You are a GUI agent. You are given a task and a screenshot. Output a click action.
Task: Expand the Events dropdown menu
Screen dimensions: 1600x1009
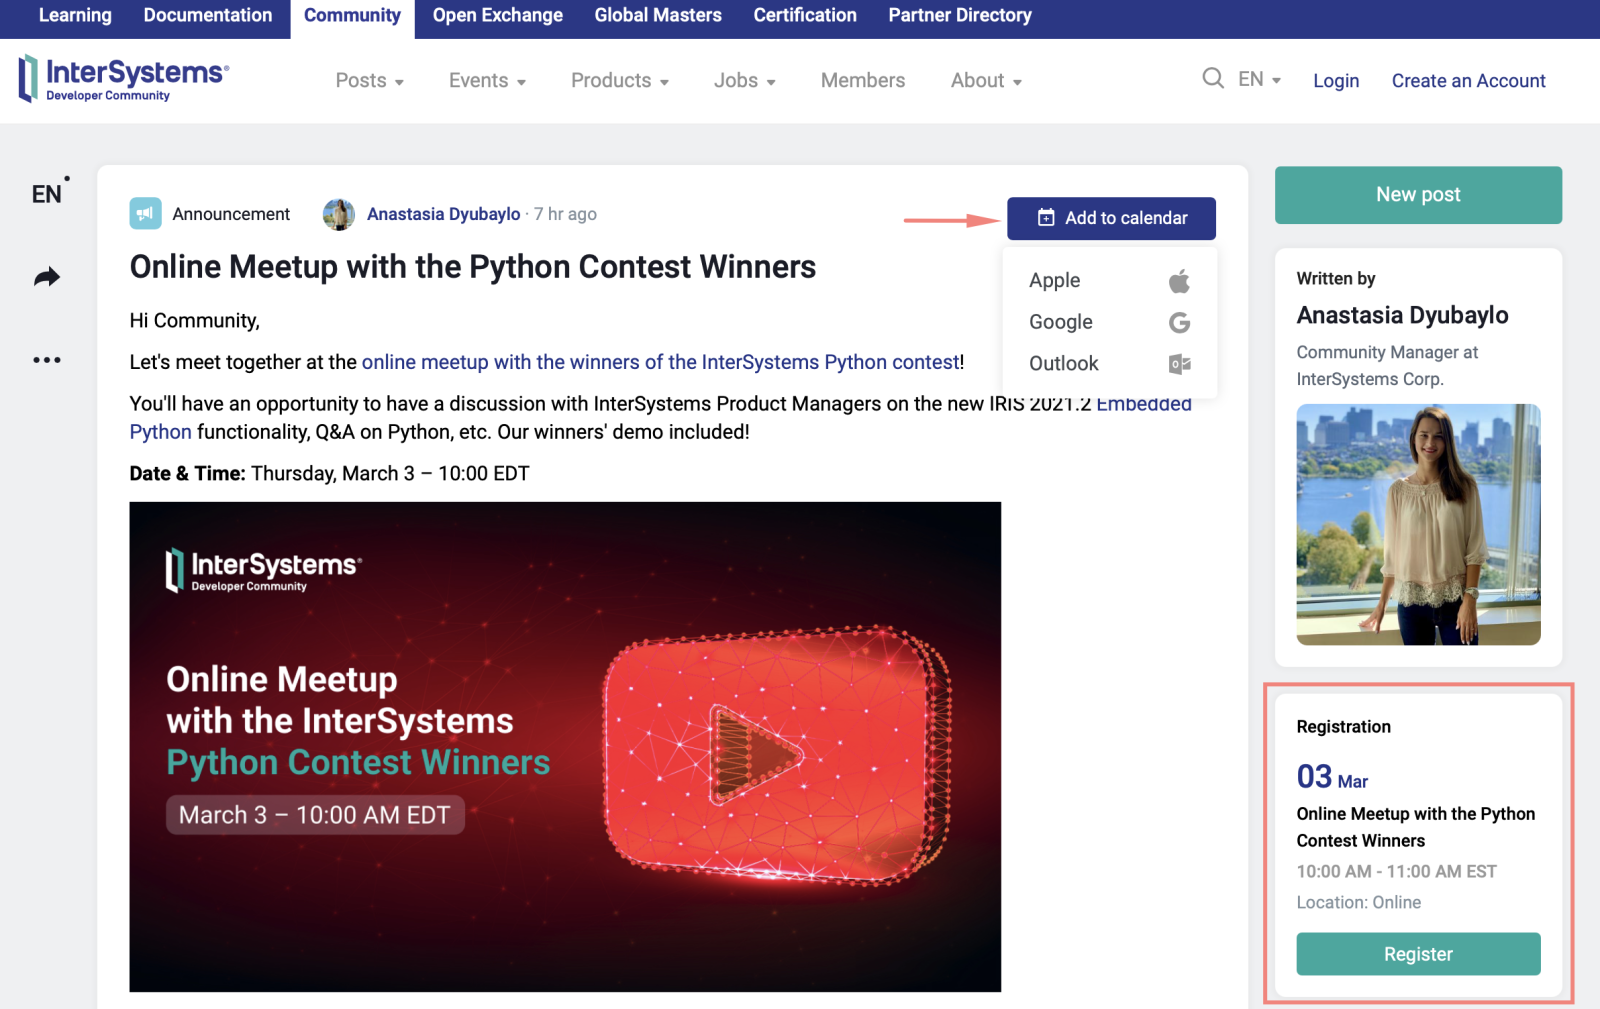[x=487, y=81]
